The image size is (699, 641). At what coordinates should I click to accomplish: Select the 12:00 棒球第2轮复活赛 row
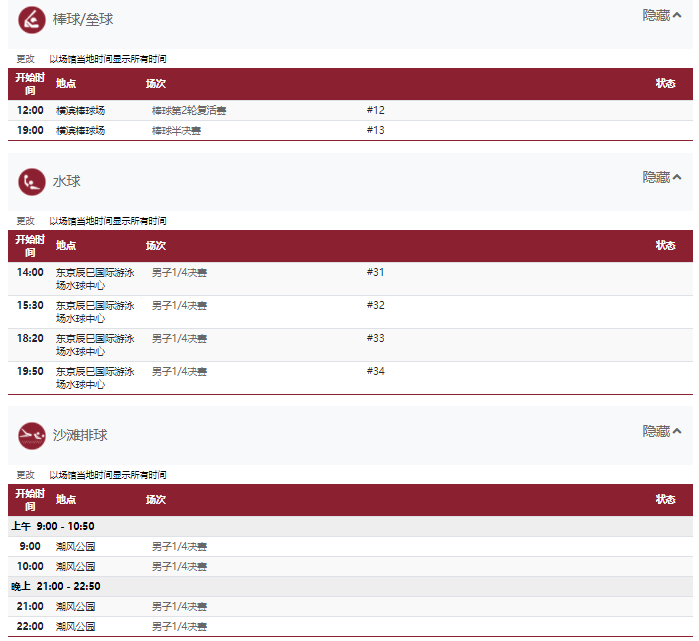point(350,110)
